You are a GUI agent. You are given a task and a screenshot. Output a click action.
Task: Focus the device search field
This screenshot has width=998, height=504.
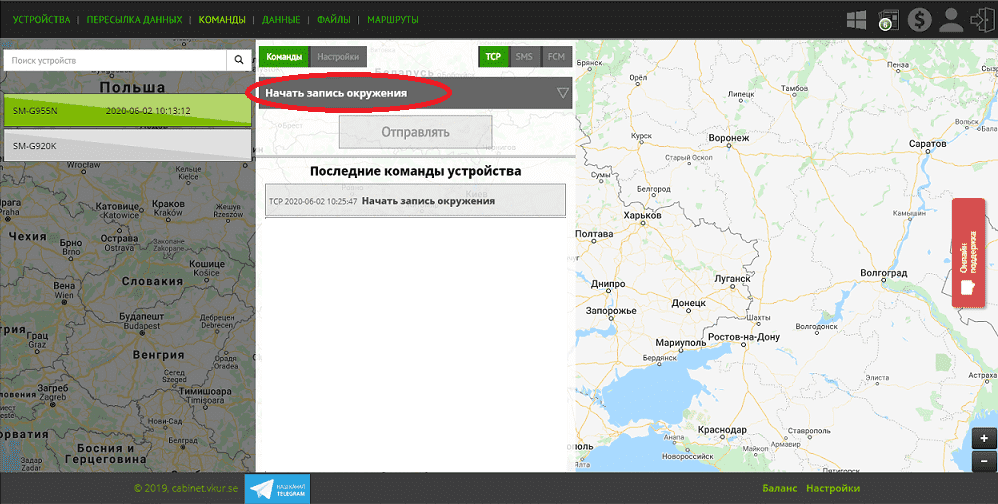point(114,60)
